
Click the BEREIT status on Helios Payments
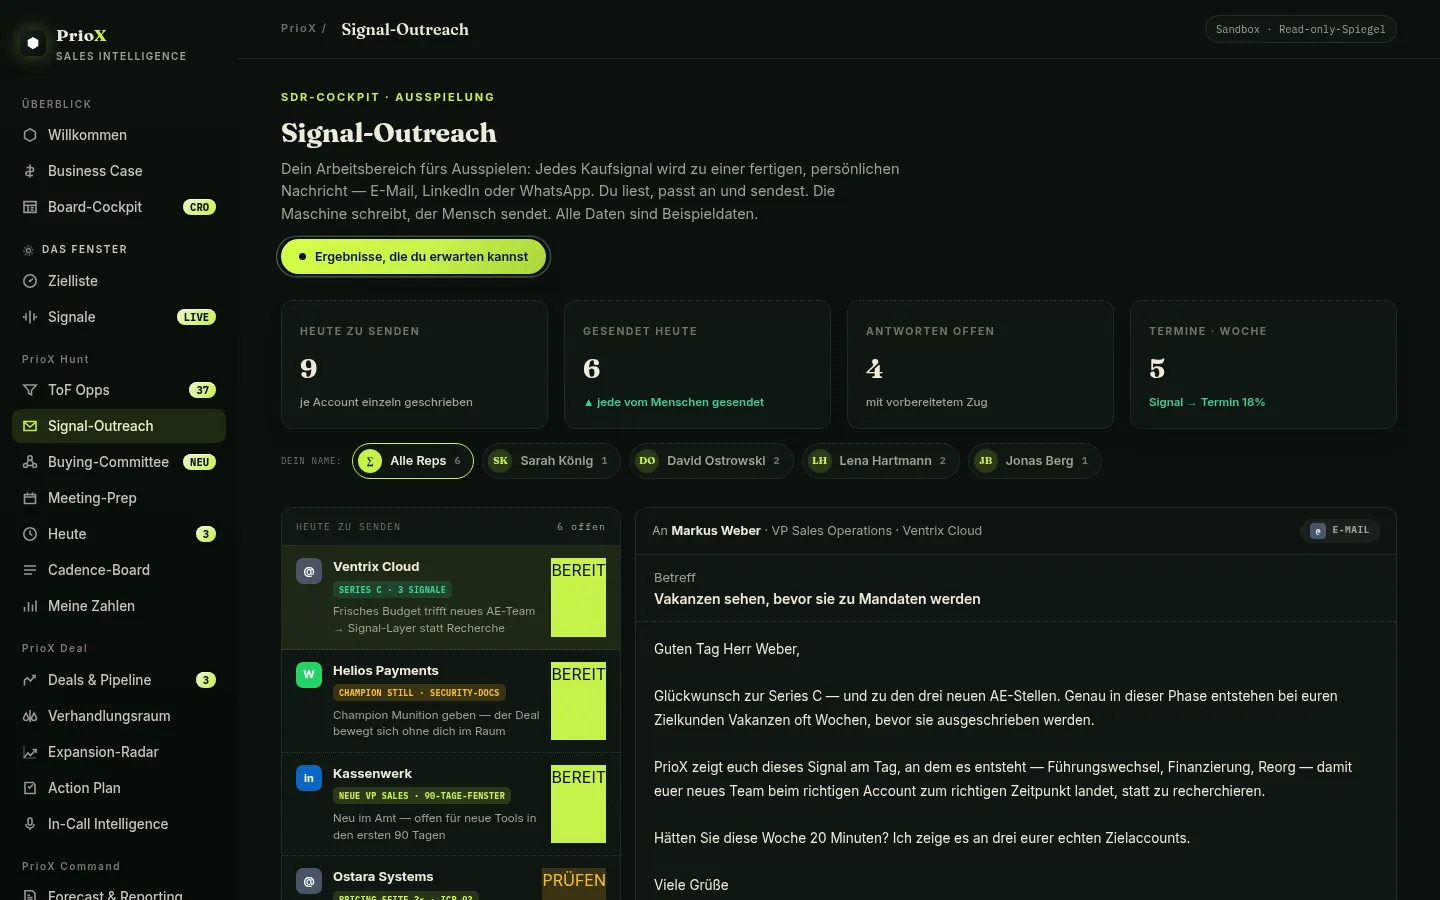click(578, 701)
